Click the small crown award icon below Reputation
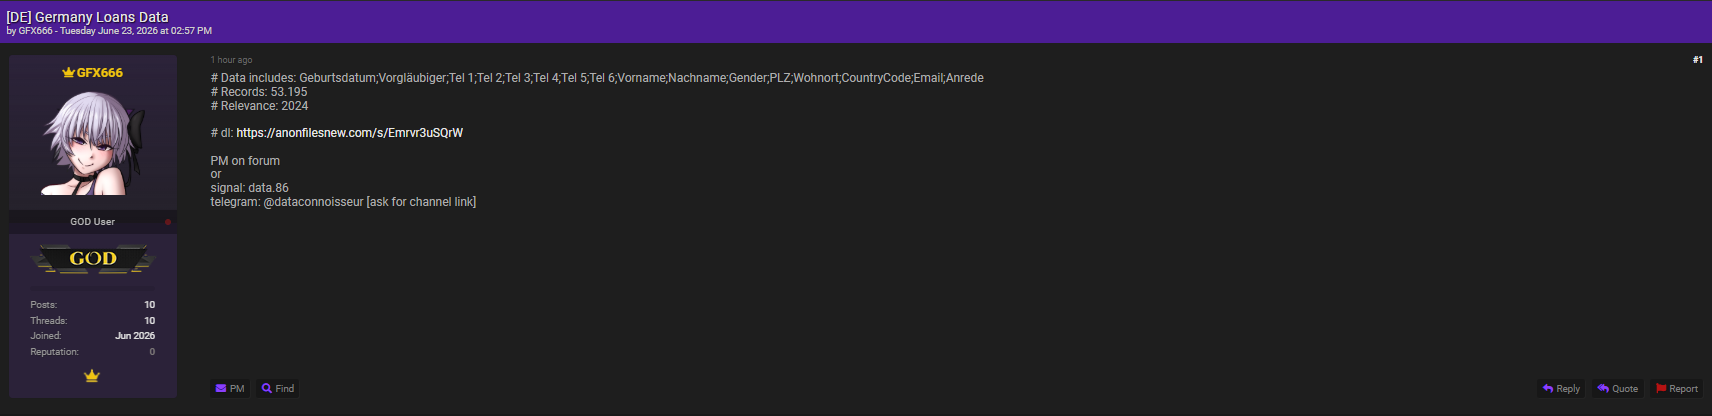Screen dimensions: 1712x416 pos(92,376)
